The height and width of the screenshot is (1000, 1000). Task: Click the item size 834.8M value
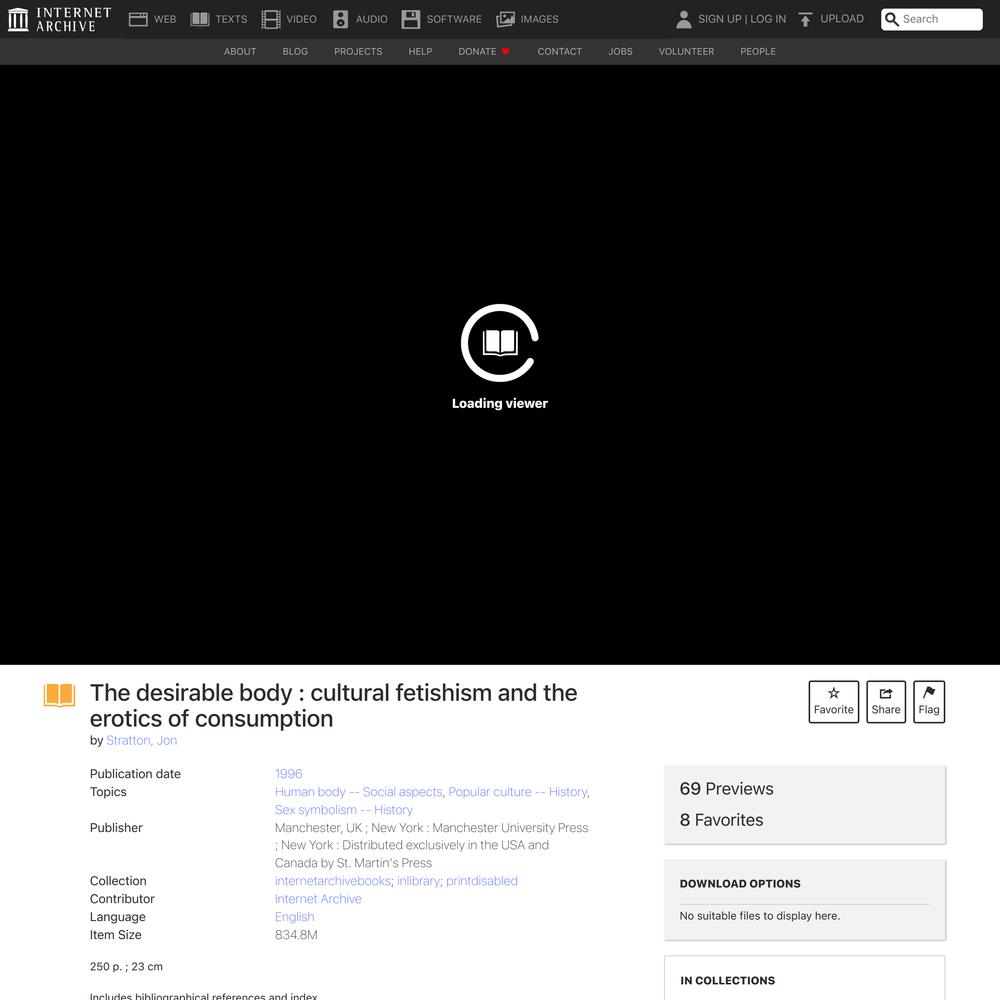296,934
